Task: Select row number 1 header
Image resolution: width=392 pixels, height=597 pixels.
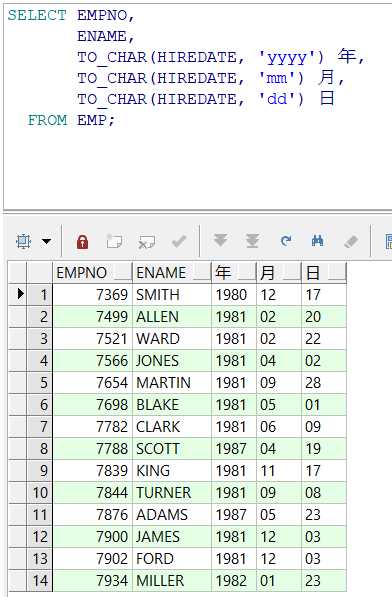Action: point(40,295)
